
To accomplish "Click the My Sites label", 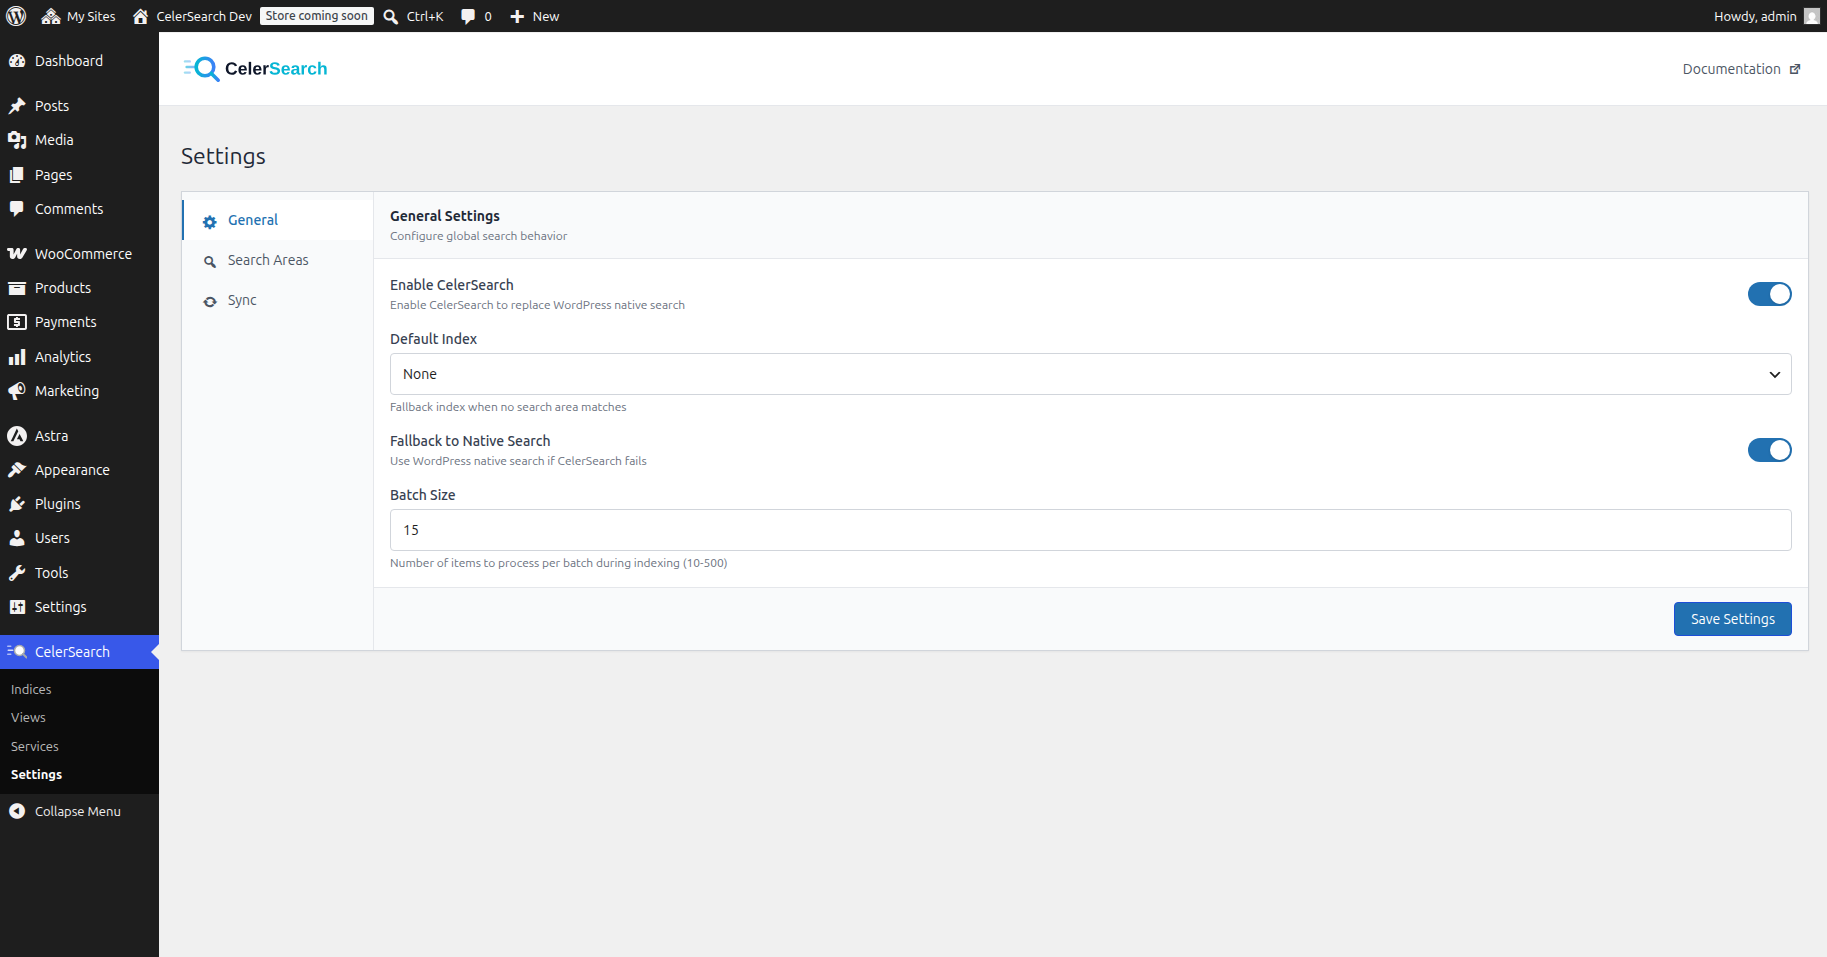I will (91, 16).
